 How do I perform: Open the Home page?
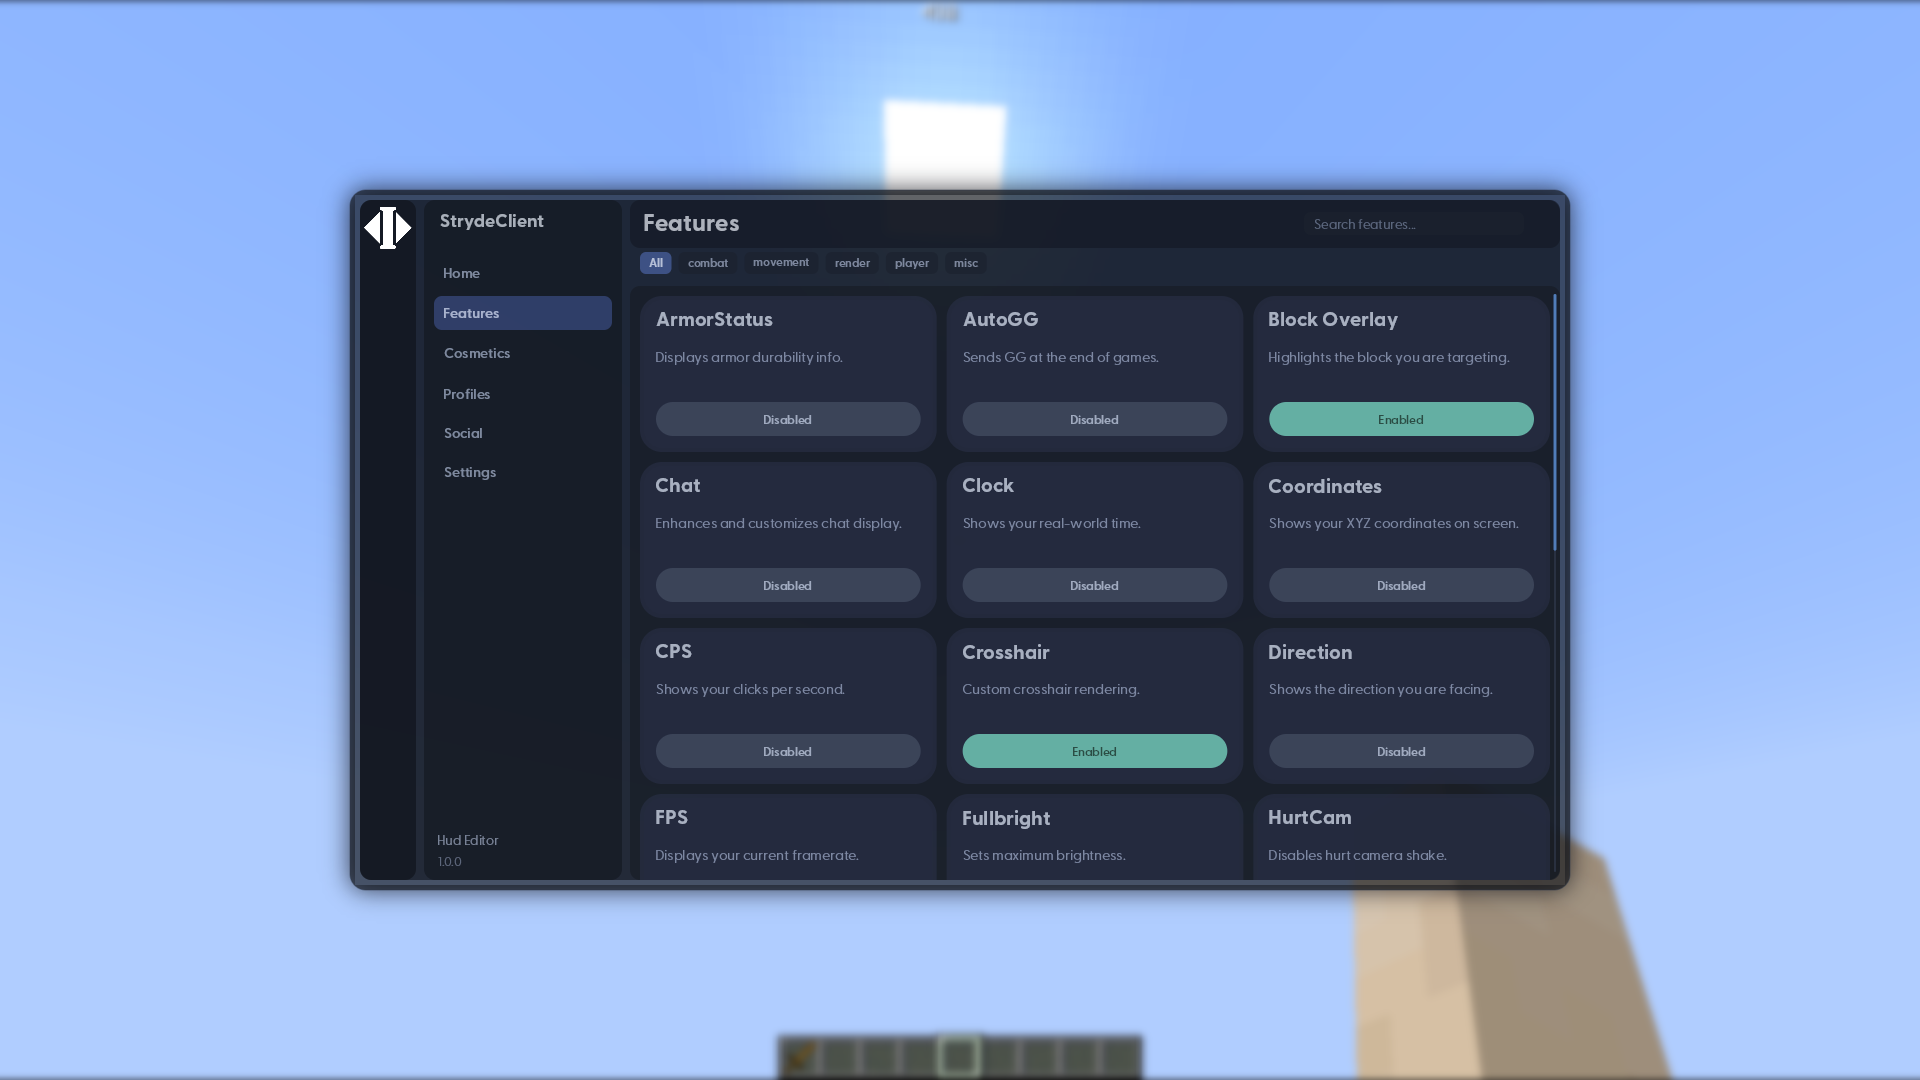tap(461, 273)
